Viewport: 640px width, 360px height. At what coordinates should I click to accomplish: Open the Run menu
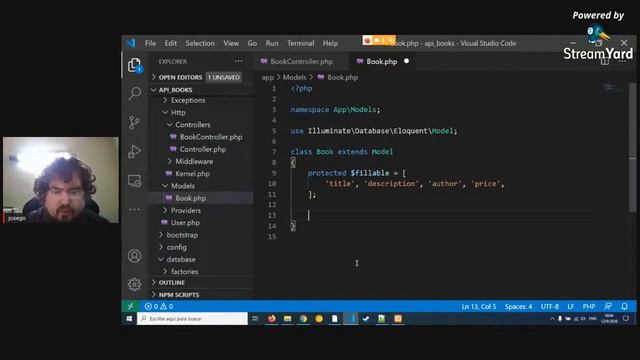pos(272,43)
